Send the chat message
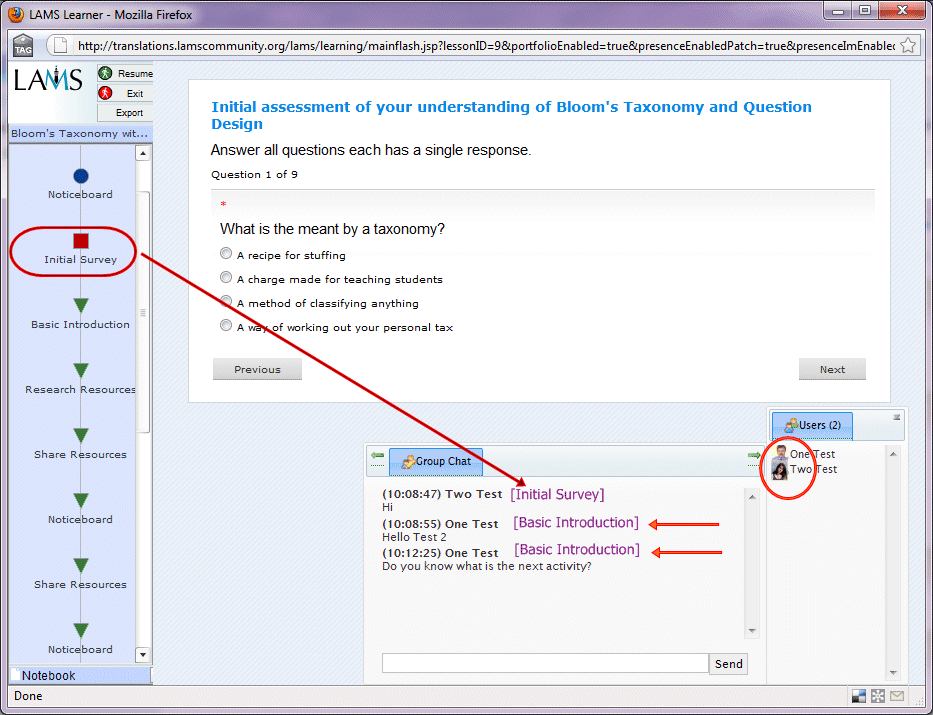The width and height of the screenshot is (933, 715). pyautogui.click(x=728, y=664)
